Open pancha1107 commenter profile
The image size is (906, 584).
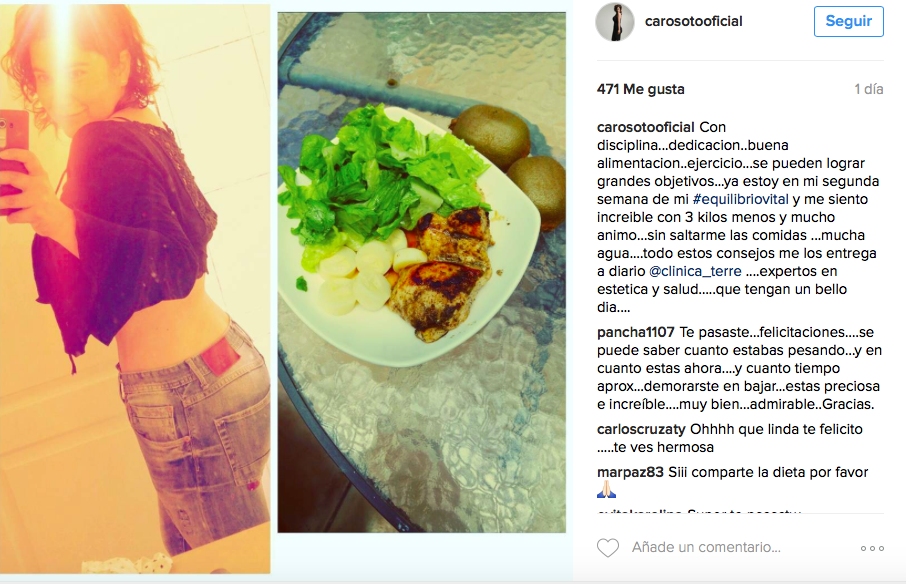click(x=635, y=332)
